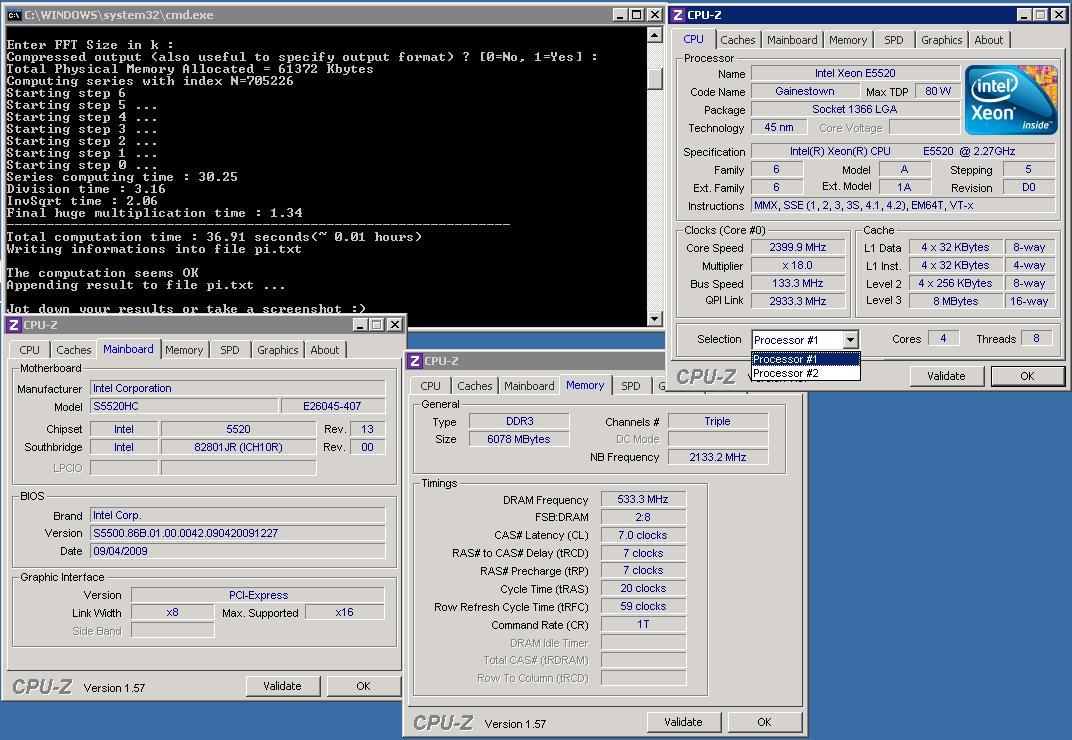Click the Max TDP value 80 W
The height and width of the screenshot is (740, 1072).
[937, 91]
